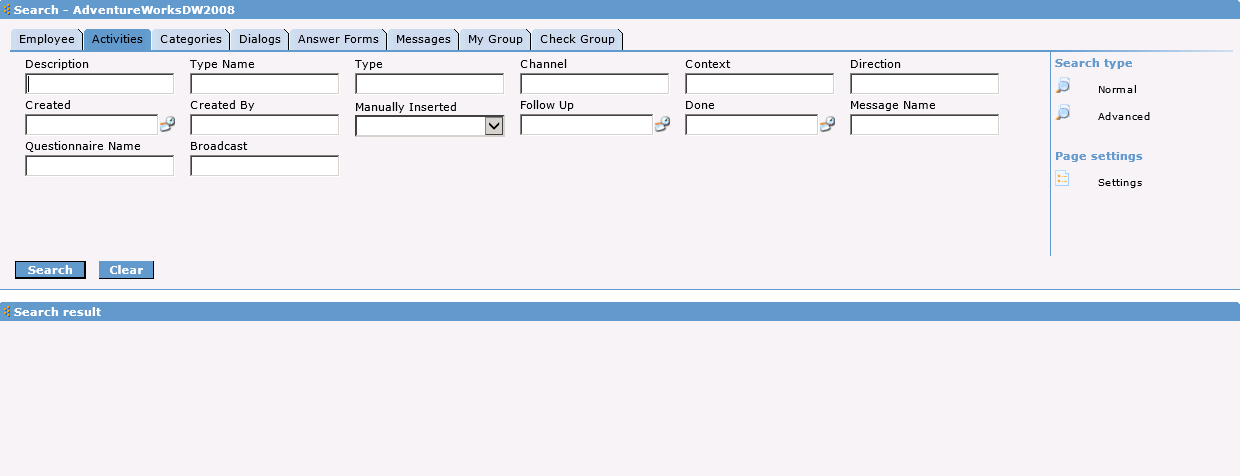Switch to the Employee tab
This screenshot has width=1240, height=476.
(x=47, y=39)
